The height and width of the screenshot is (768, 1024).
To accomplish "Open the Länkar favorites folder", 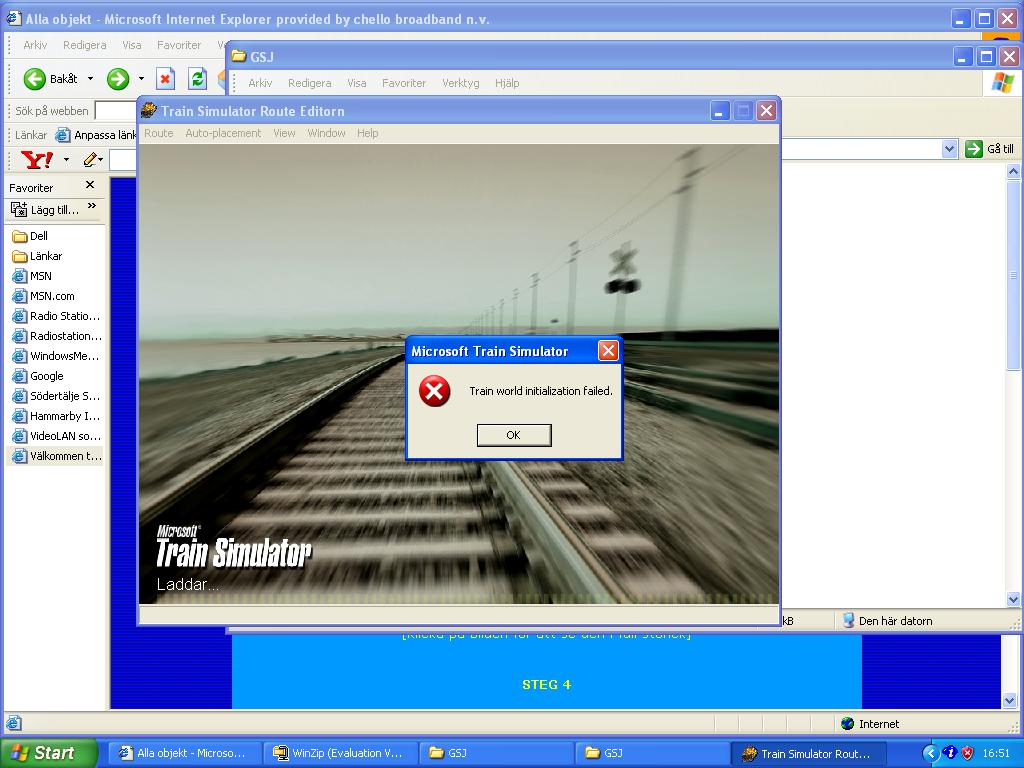I will click(37, 256).
